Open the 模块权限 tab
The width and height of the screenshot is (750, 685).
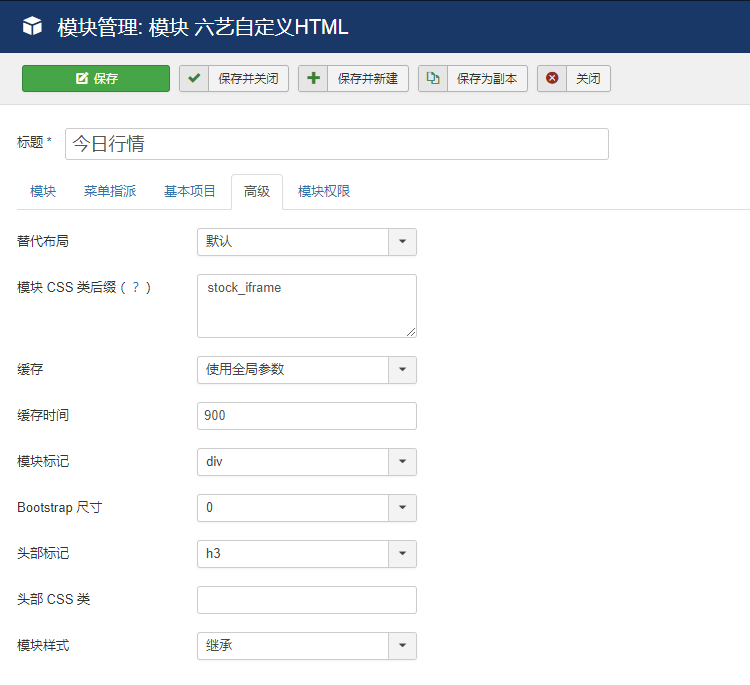click(324, 192)
